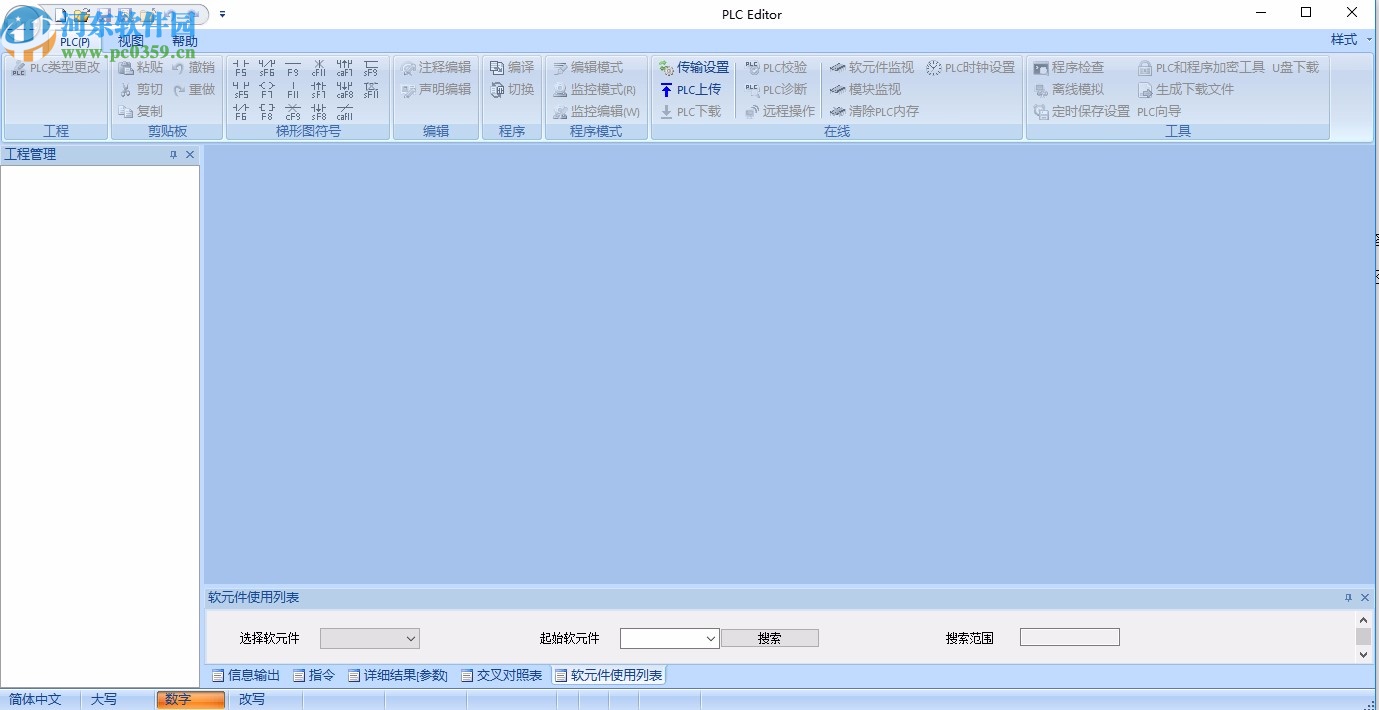Open PLC类型更改 type change tool
The width and height of the screenshot is (1379, 710).
[55, 67]
